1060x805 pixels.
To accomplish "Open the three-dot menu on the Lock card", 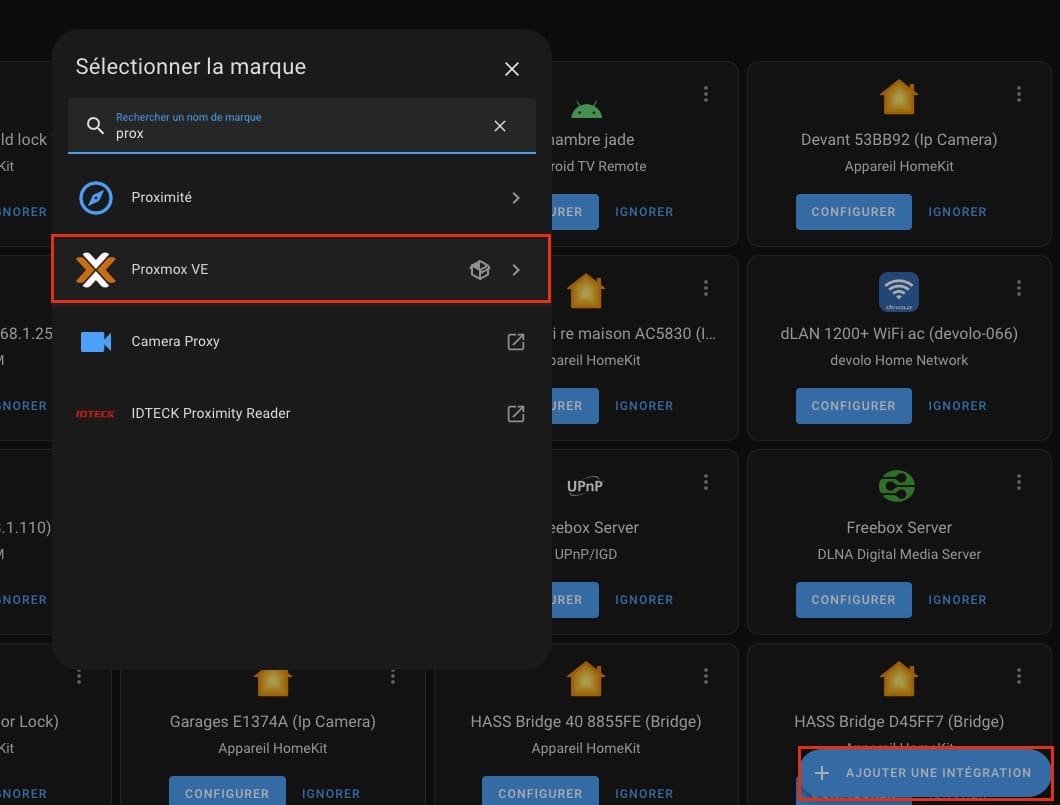I will click(79, 676).
